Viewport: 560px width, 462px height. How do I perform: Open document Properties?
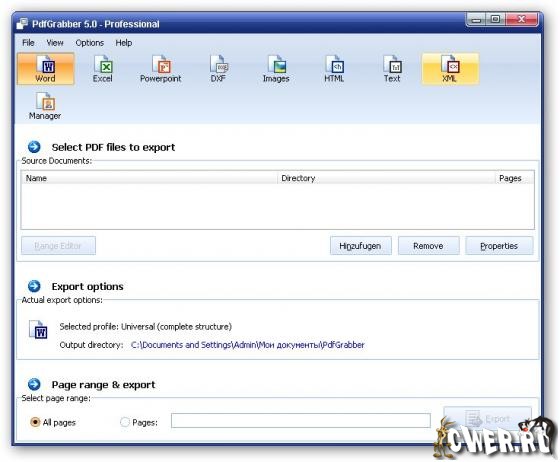point(499,246)
